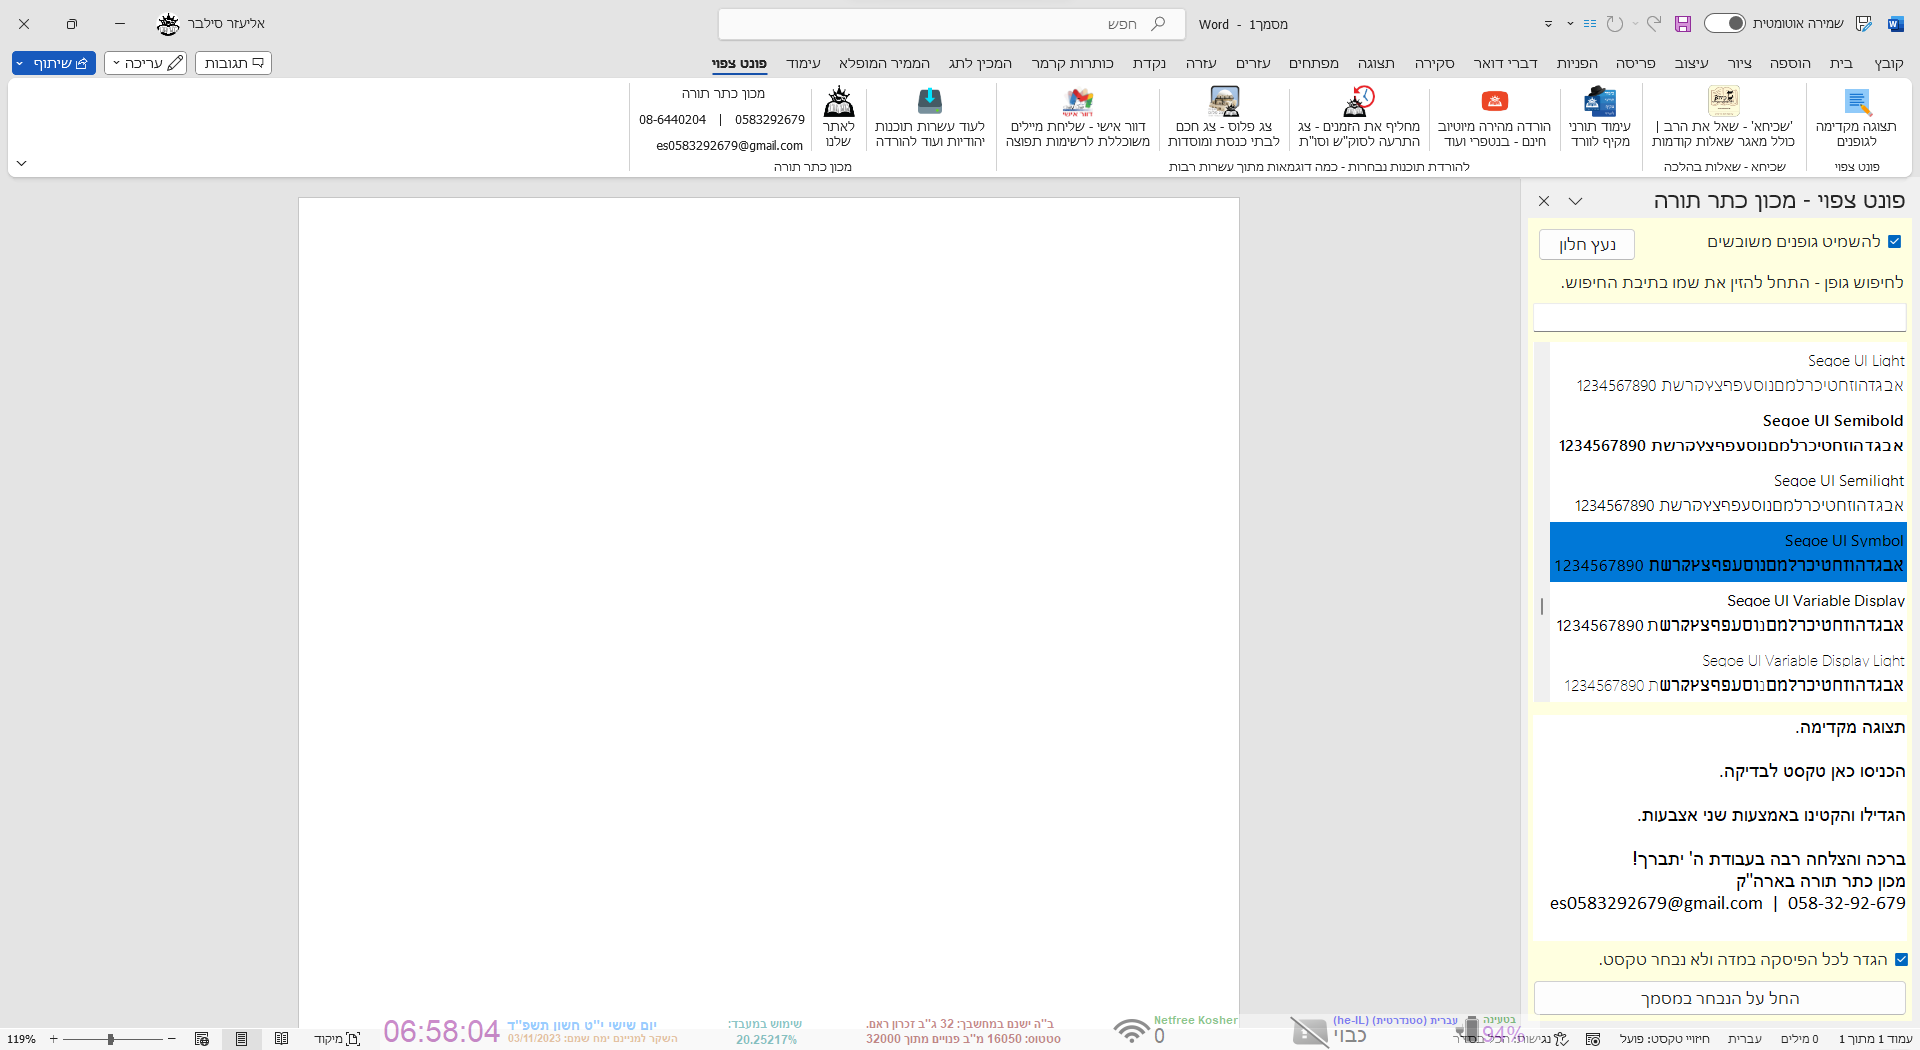The image size is (1920, 1050).
Task: Open the Home tab
Action: (1841, 63)
